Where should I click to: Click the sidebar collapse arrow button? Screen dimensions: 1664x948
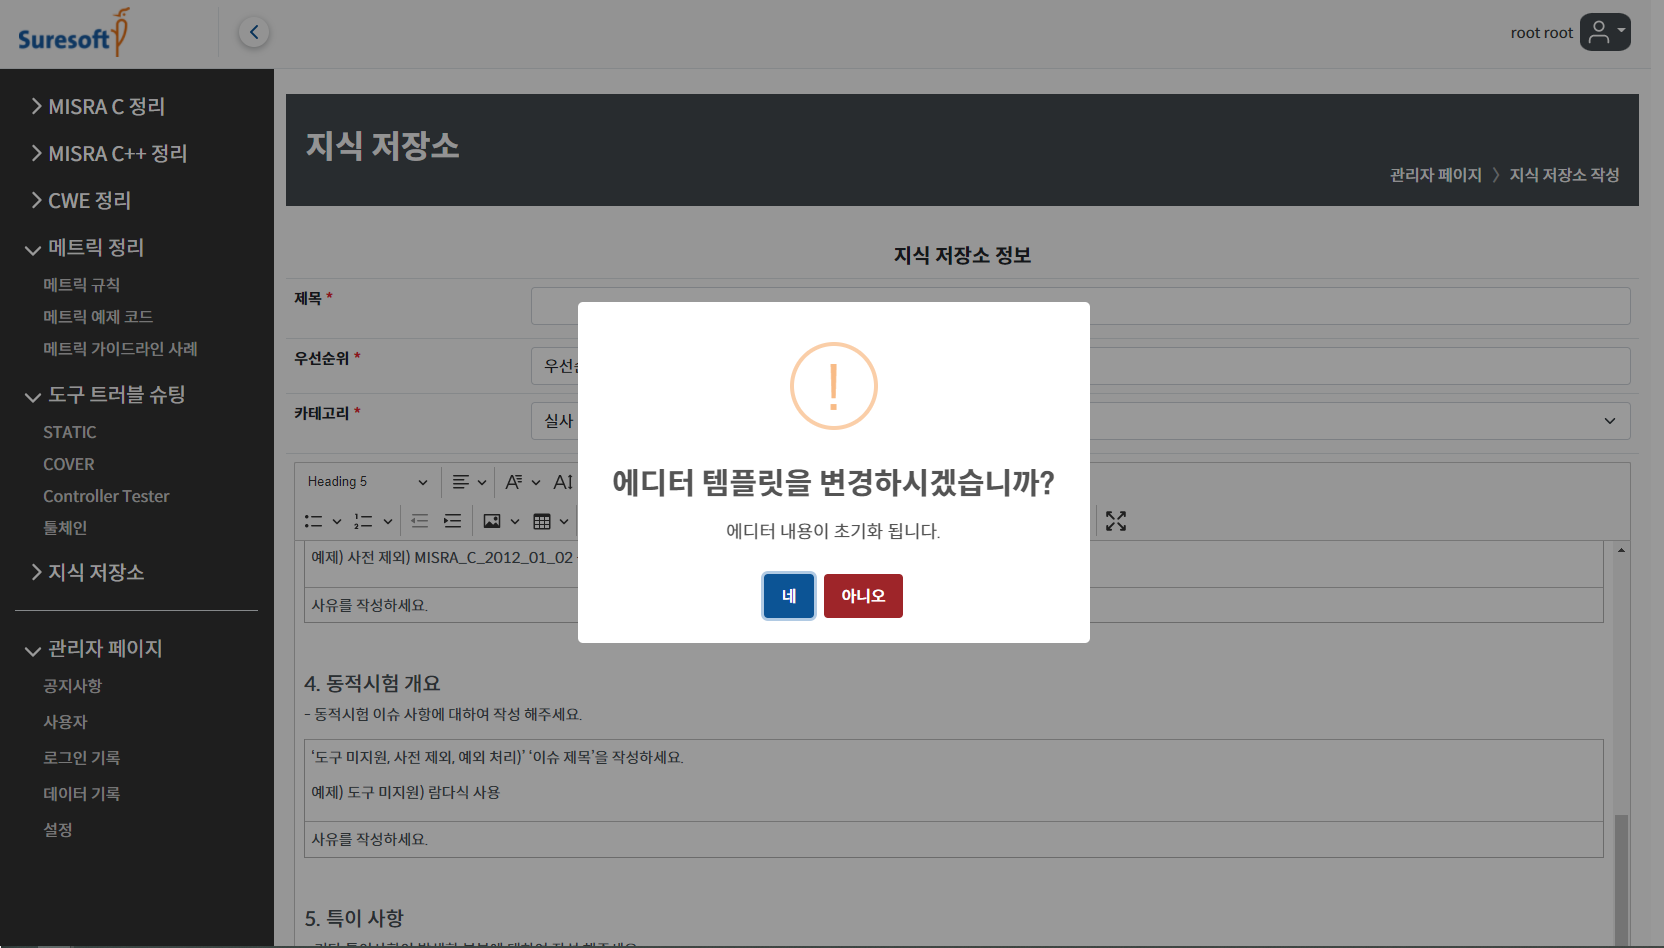point(254,32)
